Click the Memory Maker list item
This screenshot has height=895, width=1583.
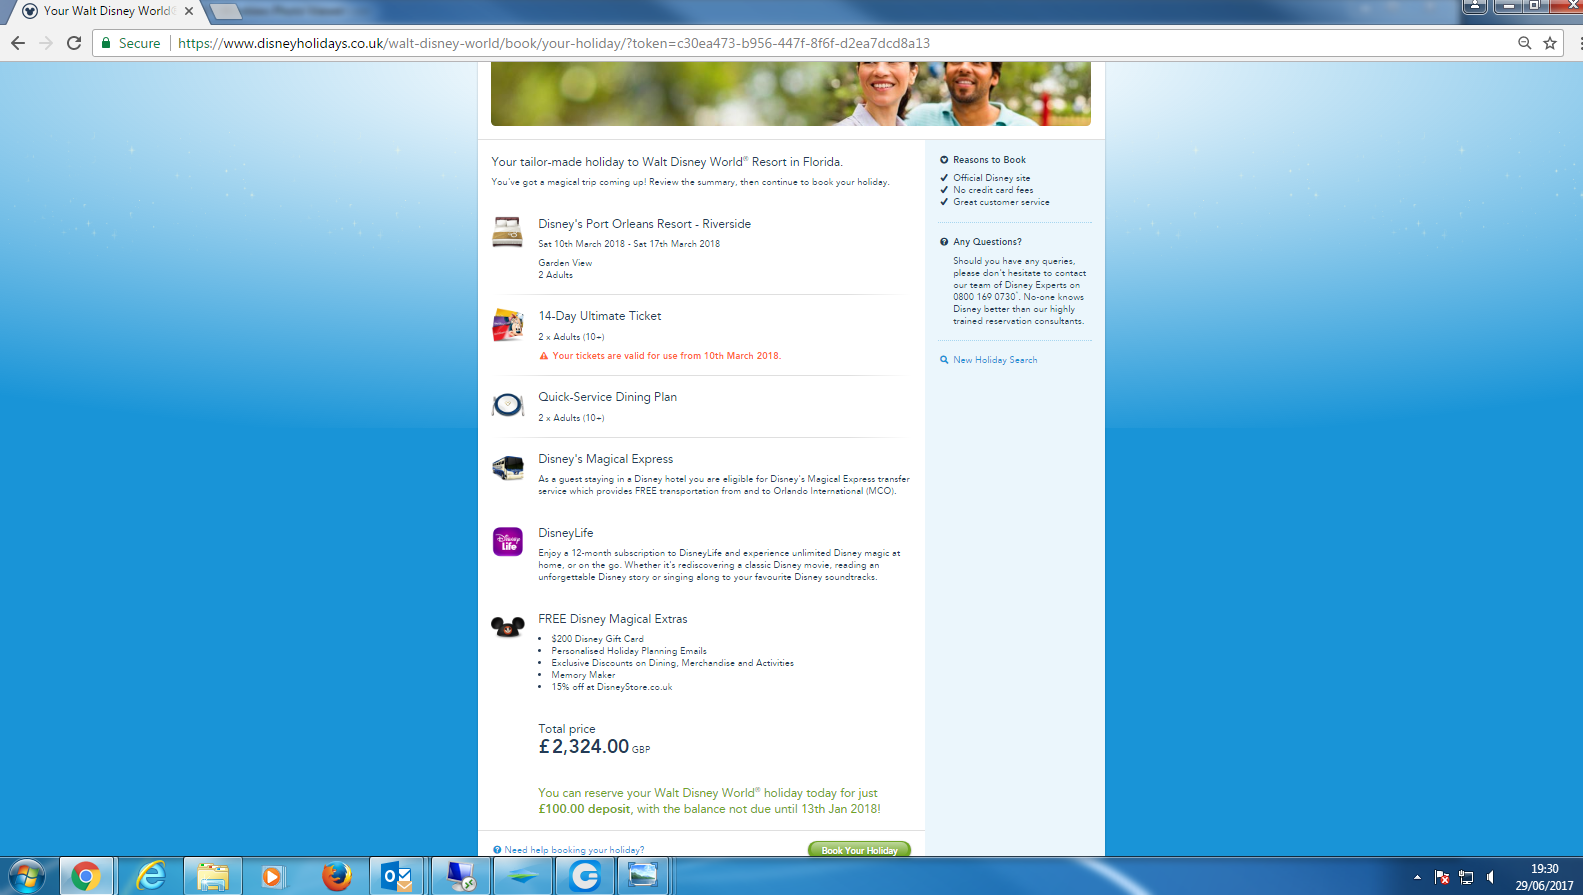583,675
